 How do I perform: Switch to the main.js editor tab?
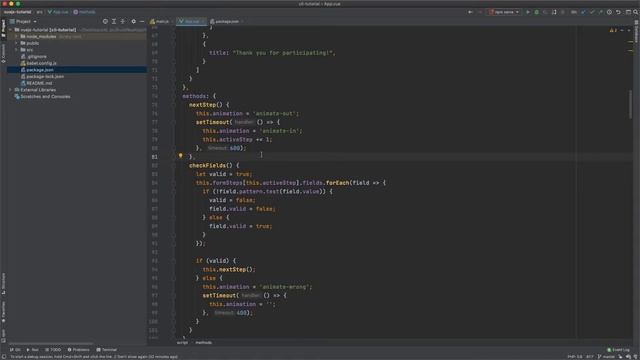[161, 21]
